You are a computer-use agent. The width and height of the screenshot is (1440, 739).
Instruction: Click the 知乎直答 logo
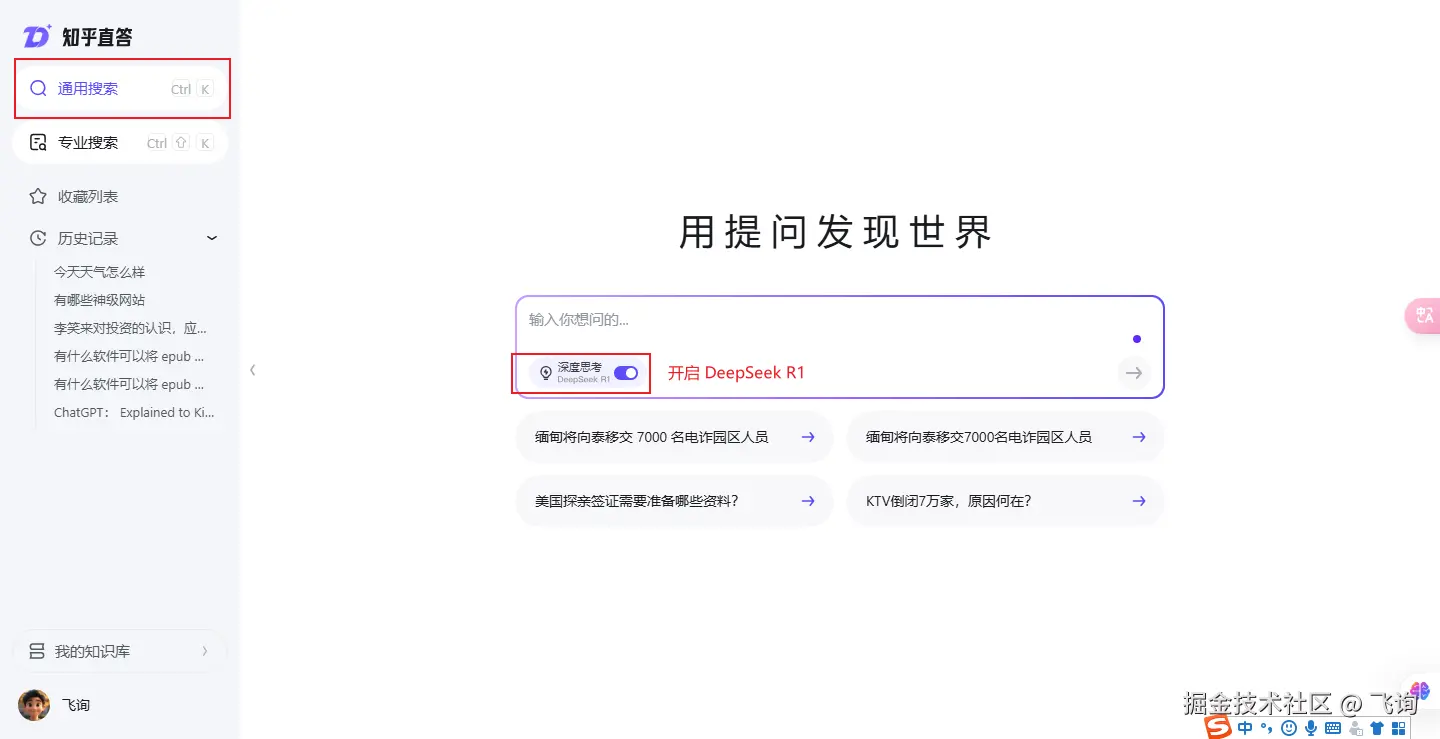(77, 37)
